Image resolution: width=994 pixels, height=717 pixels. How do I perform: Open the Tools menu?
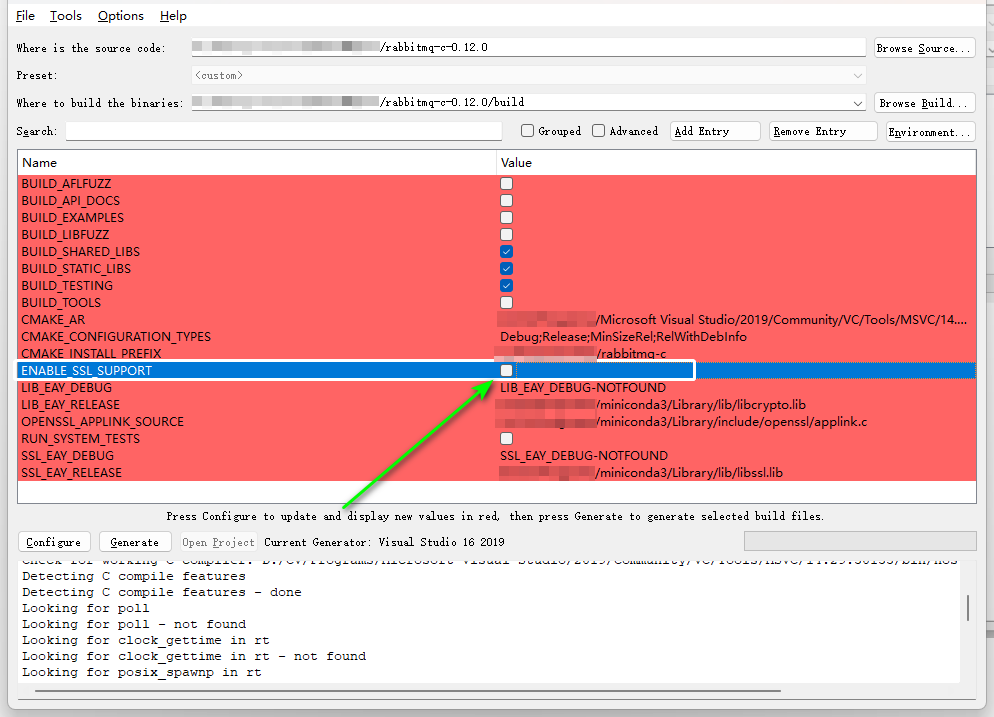click(x=66, y=16)
